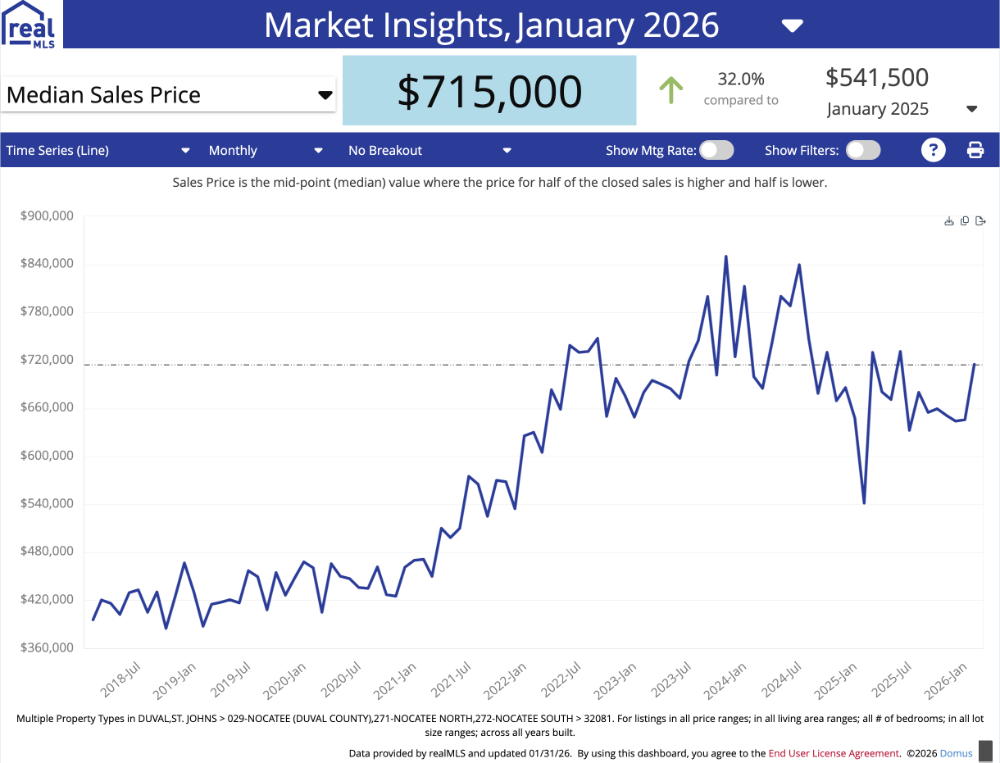Turn on the Show Filters switch
This screenshot has width=1000, height=763.
(x=862, y=149)
